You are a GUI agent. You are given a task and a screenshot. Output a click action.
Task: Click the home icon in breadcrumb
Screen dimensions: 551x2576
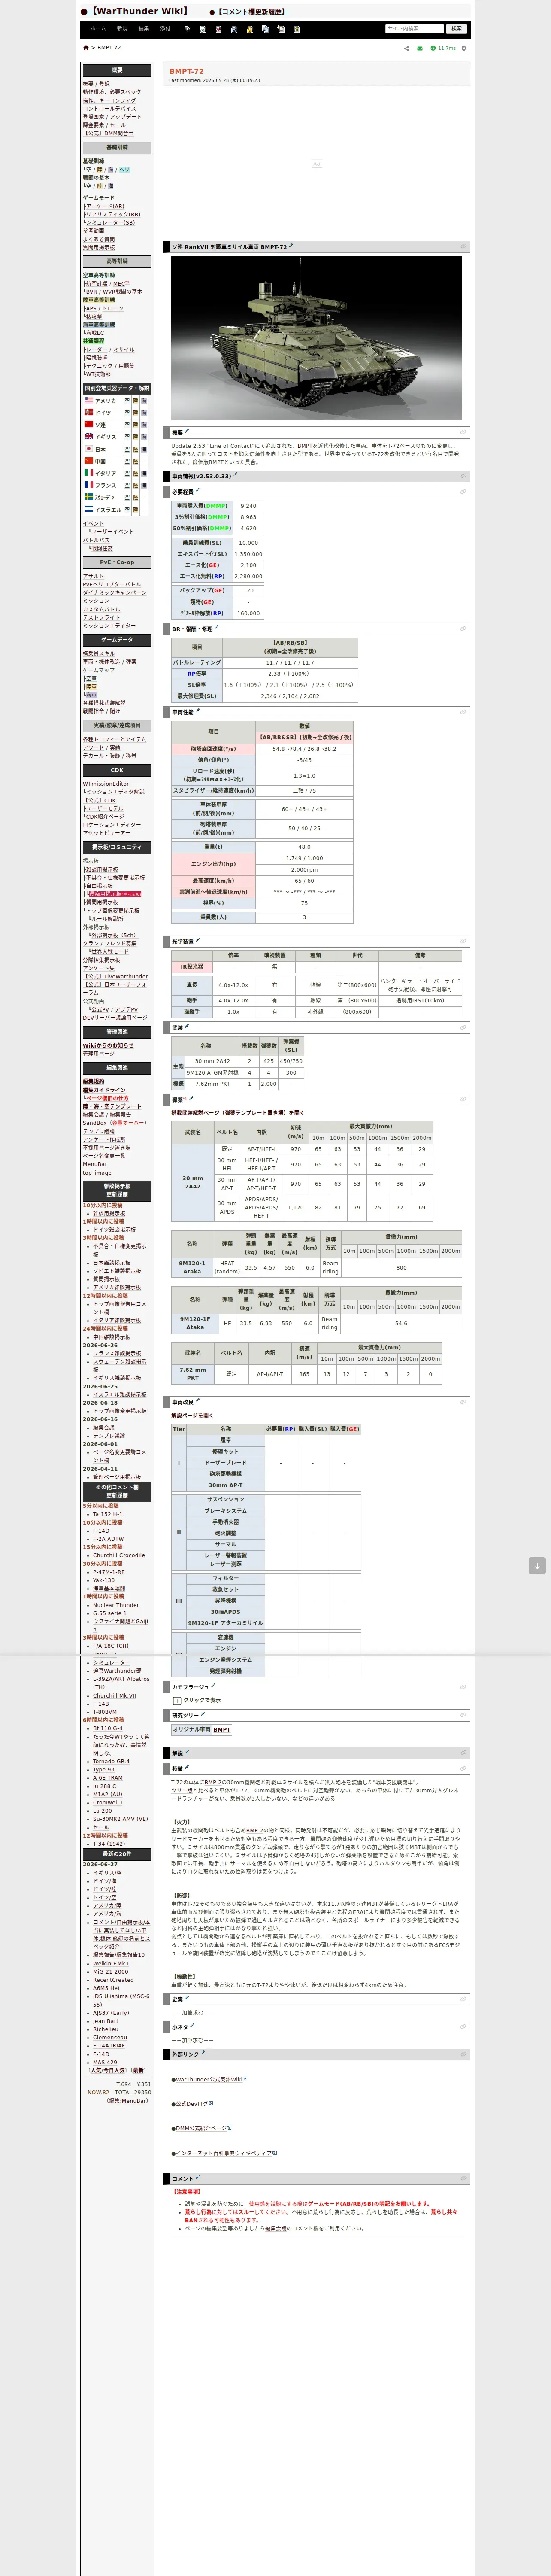86,48
